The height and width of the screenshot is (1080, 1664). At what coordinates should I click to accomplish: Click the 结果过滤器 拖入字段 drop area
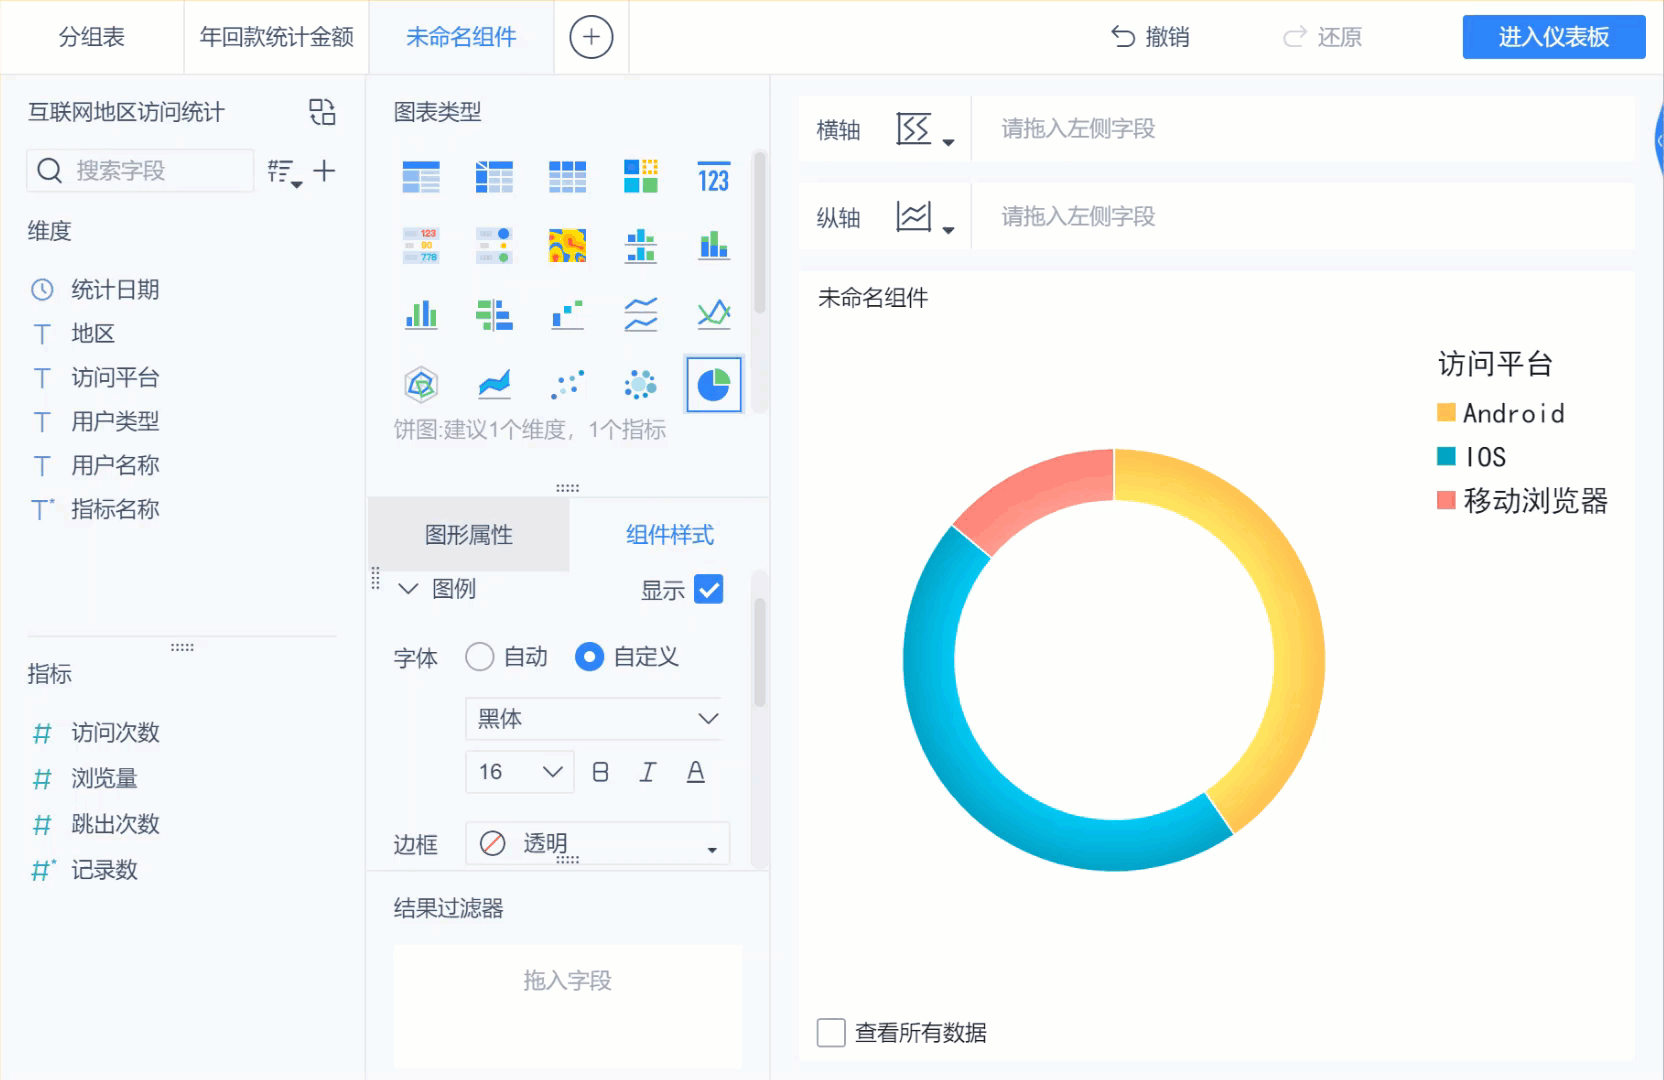[x=568, y=1006]
